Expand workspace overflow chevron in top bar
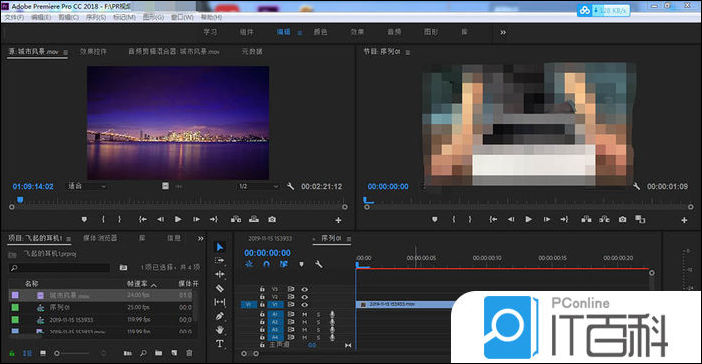Image resolution: width=702 pixels, height=364 pixels. 503,32
